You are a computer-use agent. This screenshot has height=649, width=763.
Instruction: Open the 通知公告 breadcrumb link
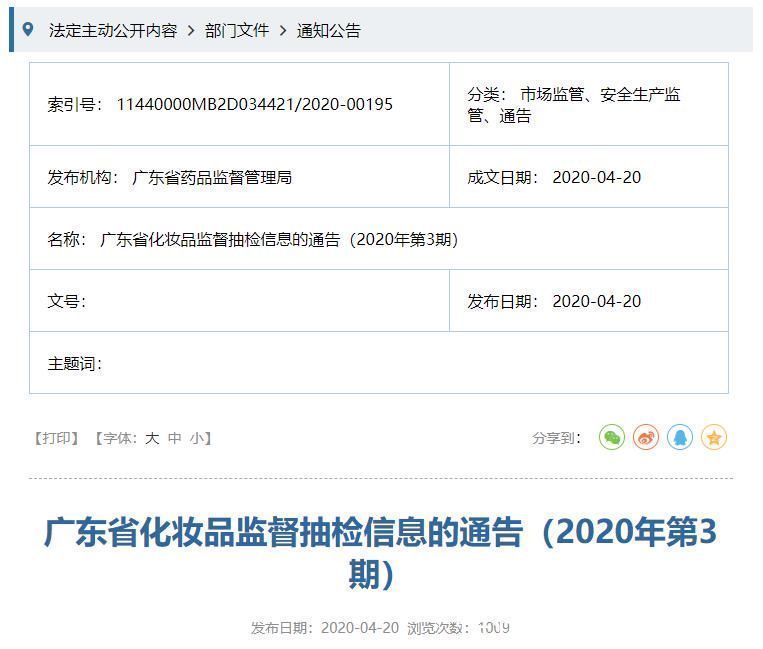point(329,30)
